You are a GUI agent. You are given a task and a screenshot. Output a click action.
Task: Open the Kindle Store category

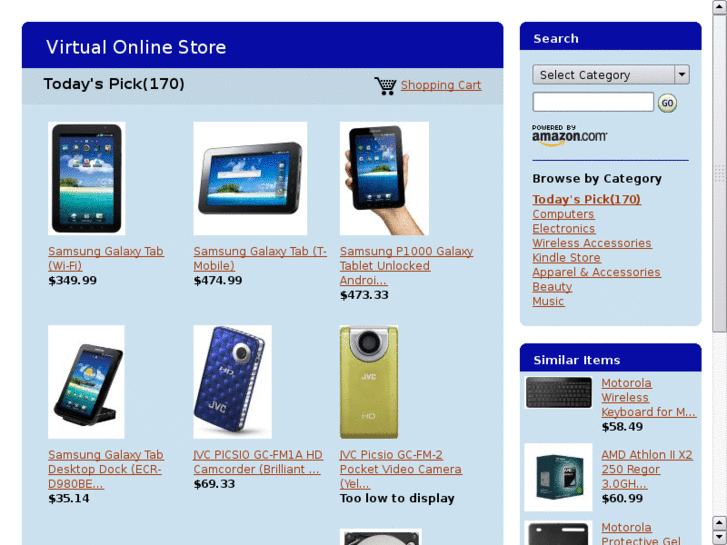point(566,258)
